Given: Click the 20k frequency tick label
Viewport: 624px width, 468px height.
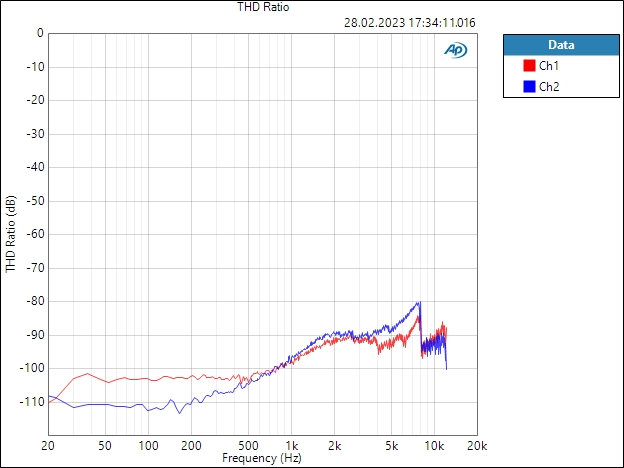Looking at the screenshot, I should (477, 446).
